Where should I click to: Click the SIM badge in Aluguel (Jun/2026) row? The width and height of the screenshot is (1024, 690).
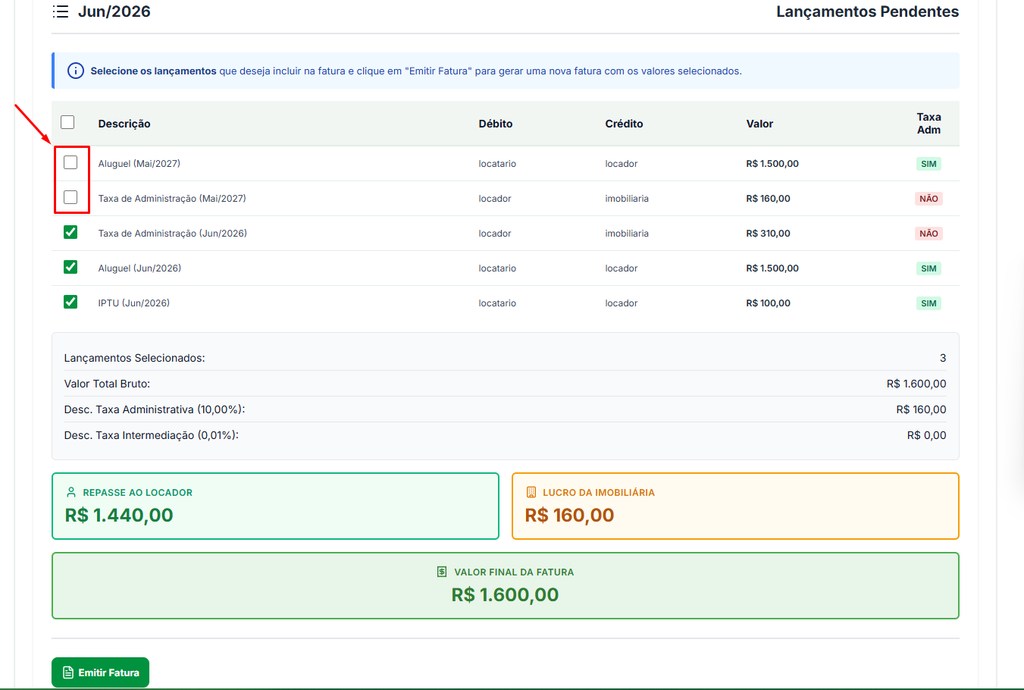click(929, 268)
